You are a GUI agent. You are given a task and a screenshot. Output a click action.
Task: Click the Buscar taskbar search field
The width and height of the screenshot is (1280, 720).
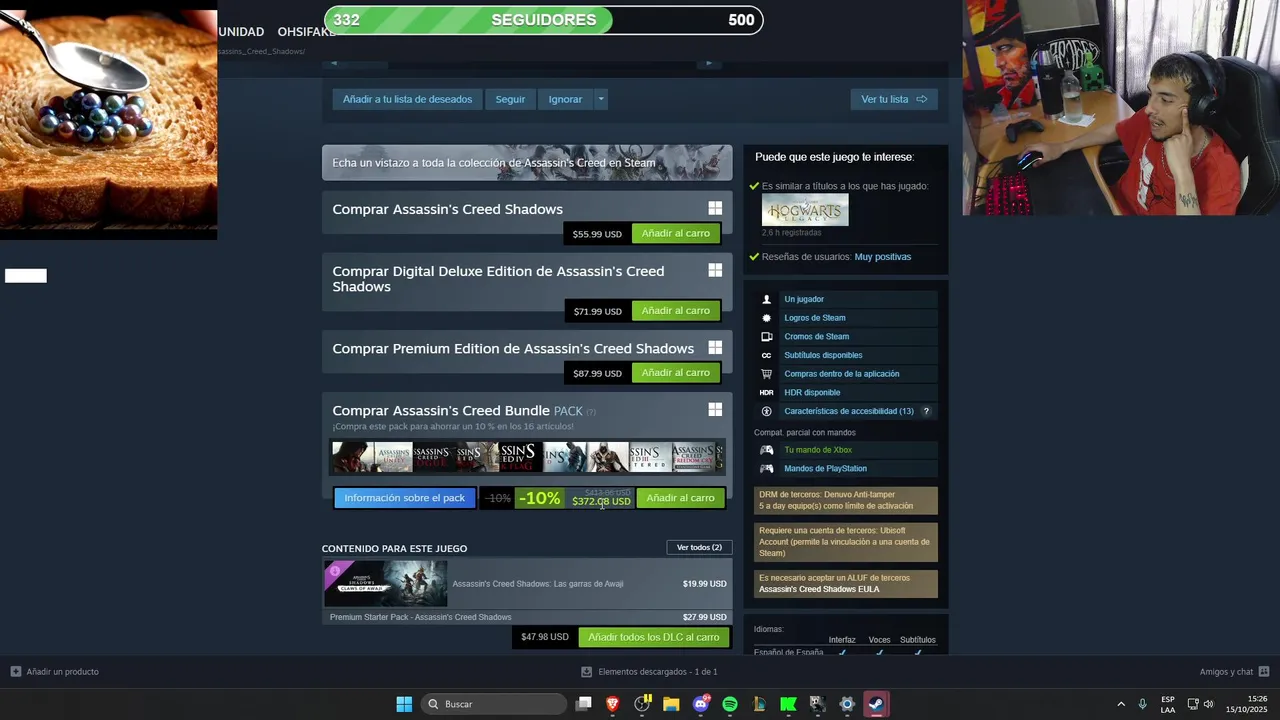tap(494, 704)
